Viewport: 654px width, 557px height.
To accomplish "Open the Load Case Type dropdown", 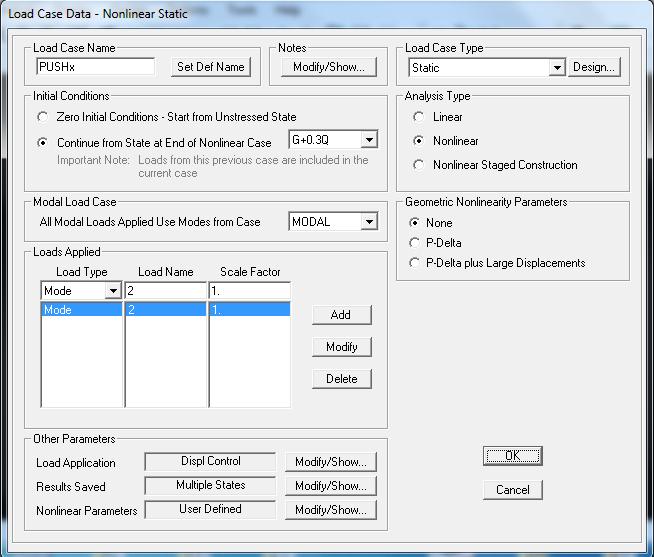I will (x=557, y=67).
